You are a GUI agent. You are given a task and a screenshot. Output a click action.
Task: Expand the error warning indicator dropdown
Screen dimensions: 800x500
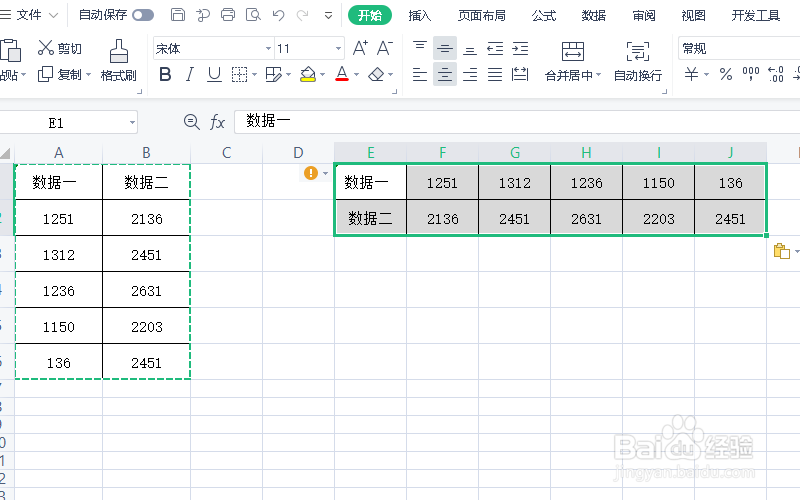coord(326,173)
